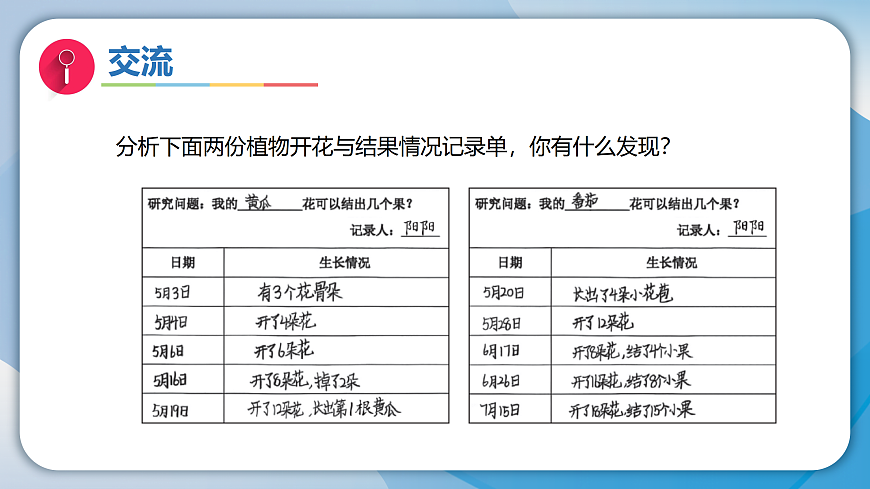The height and width of the screenshot is (489, 870).
Task: Click the 6月17日 row entry 结了4个小果
Action: [x=660, y=351]
